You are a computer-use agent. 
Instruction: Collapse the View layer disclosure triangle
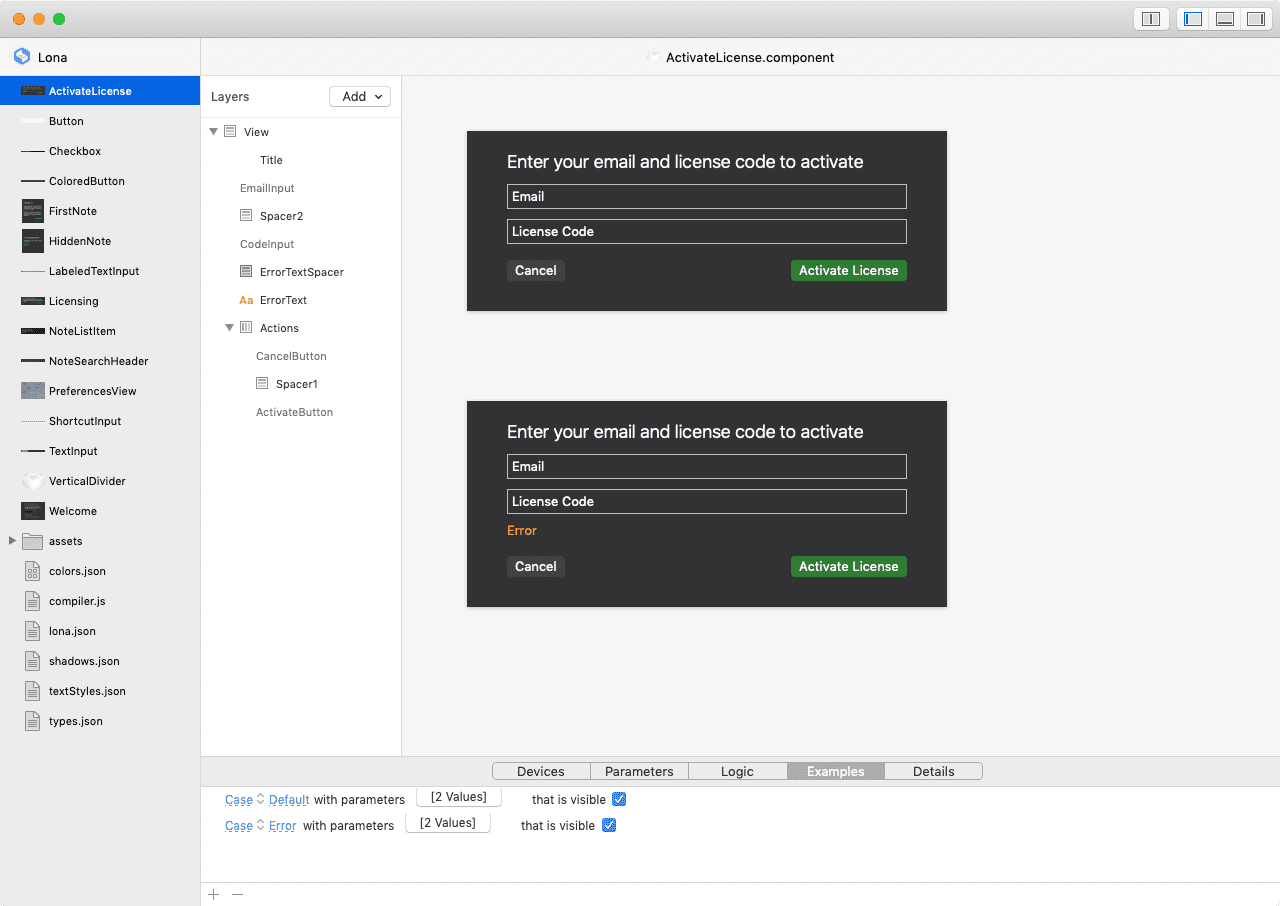tap(213, 131)
